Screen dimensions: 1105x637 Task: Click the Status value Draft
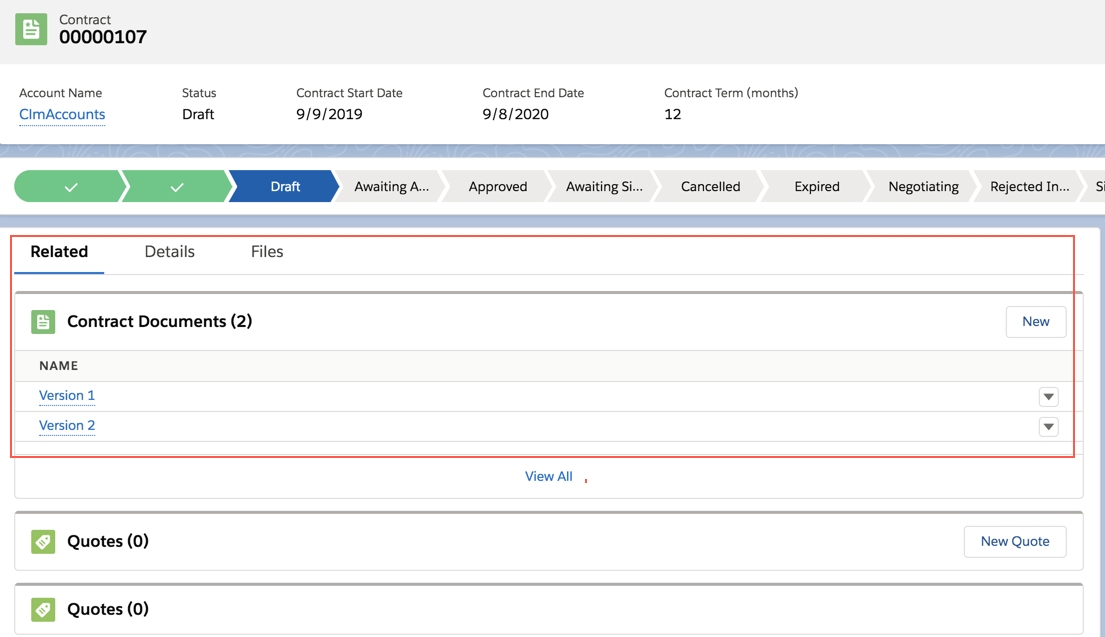pos(198,114)
